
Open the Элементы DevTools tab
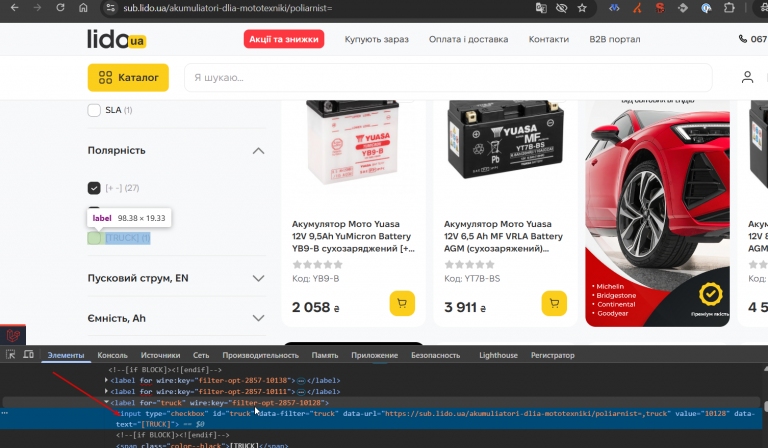[x=66, y=355]
